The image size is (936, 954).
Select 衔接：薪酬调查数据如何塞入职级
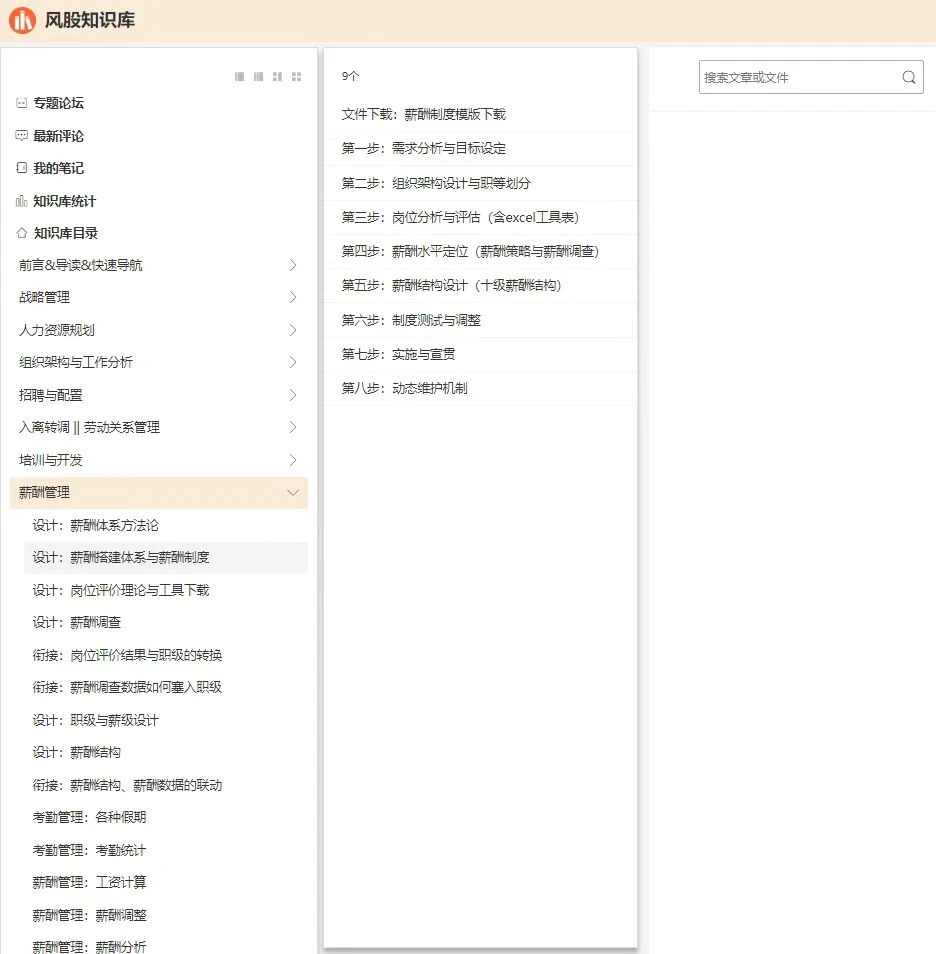pyautogui.click(x=127, y=688)
